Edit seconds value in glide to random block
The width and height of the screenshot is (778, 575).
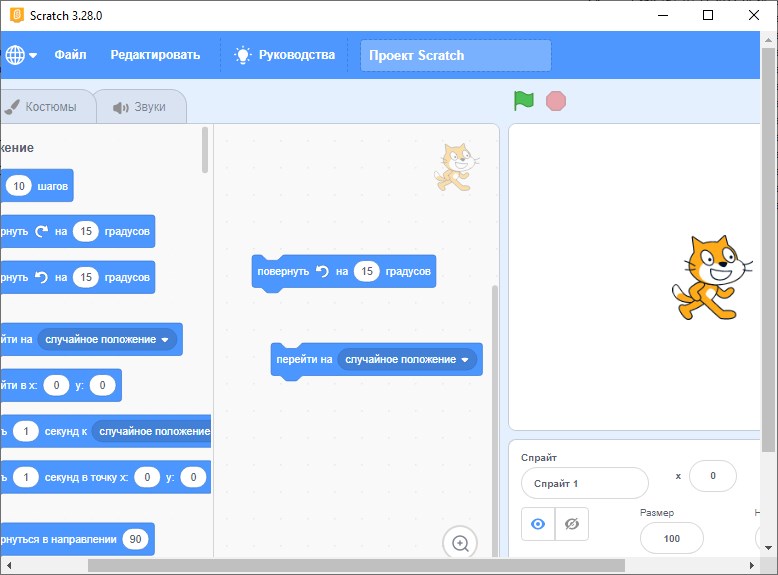pos(26,431)
